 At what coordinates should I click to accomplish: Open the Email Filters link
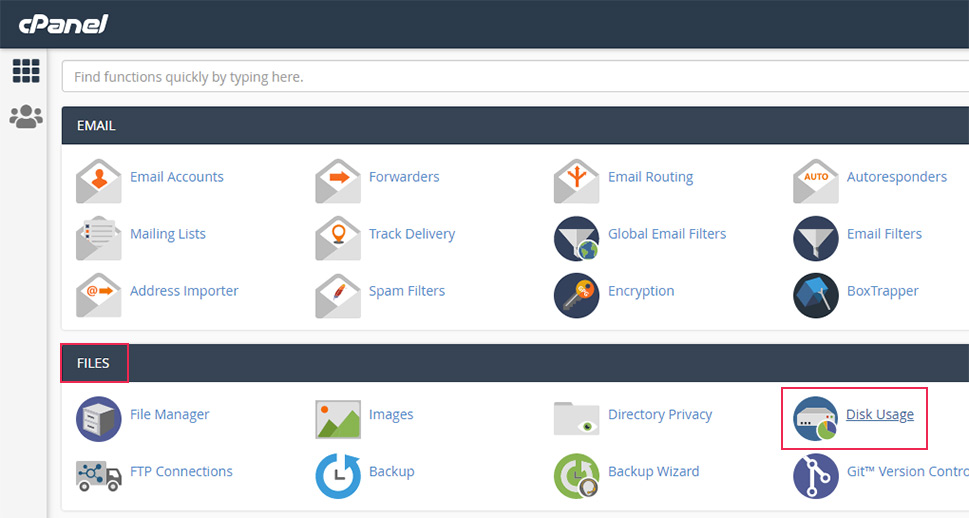[x=884, y=234]
